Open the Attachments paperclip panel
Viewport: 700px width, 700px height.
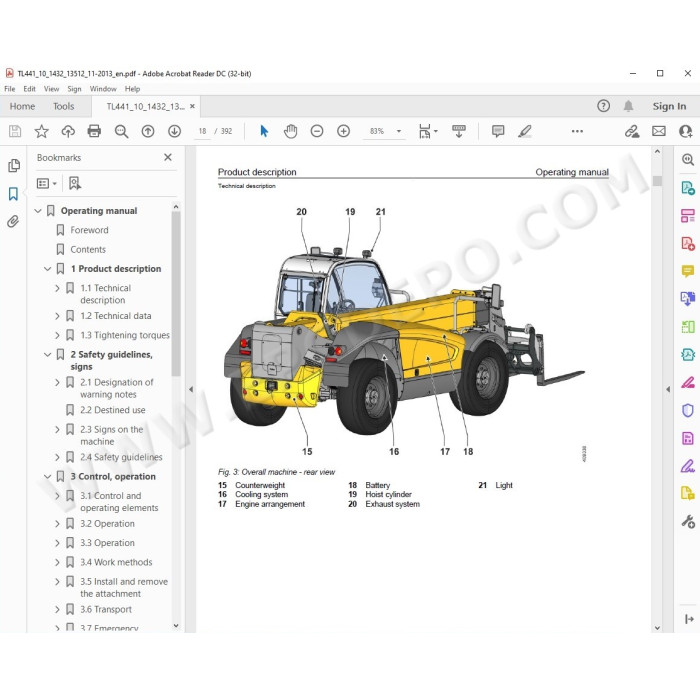13,221
